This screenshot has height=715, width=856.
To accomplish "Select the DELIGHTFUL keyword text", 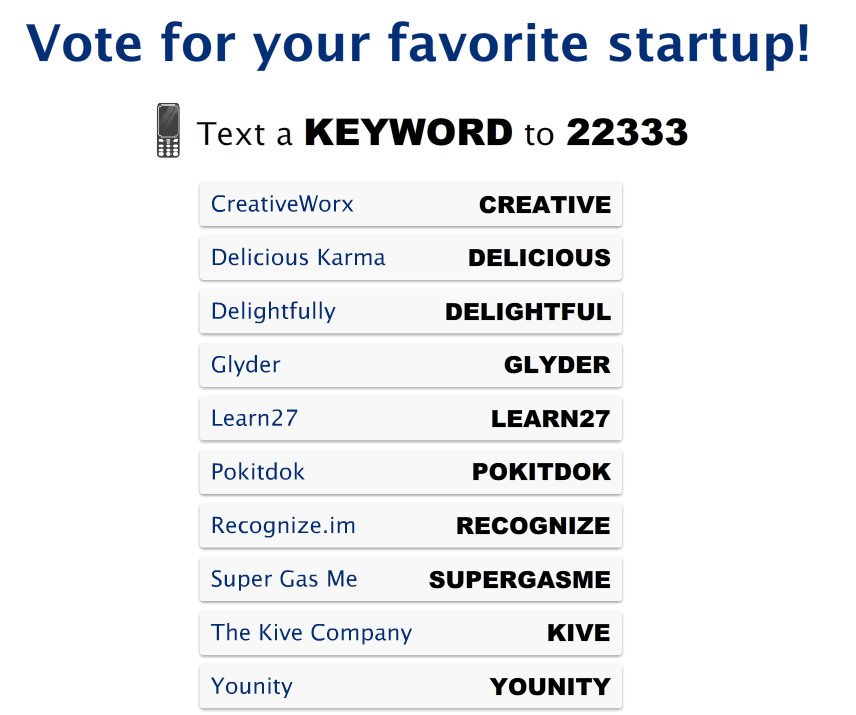I will coord(528,312).
